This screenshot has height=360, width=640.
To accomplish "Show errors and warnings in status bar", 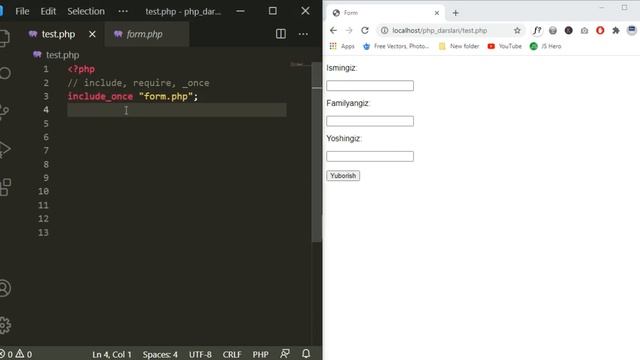I will pyautogui.click(x=16, y=354).
